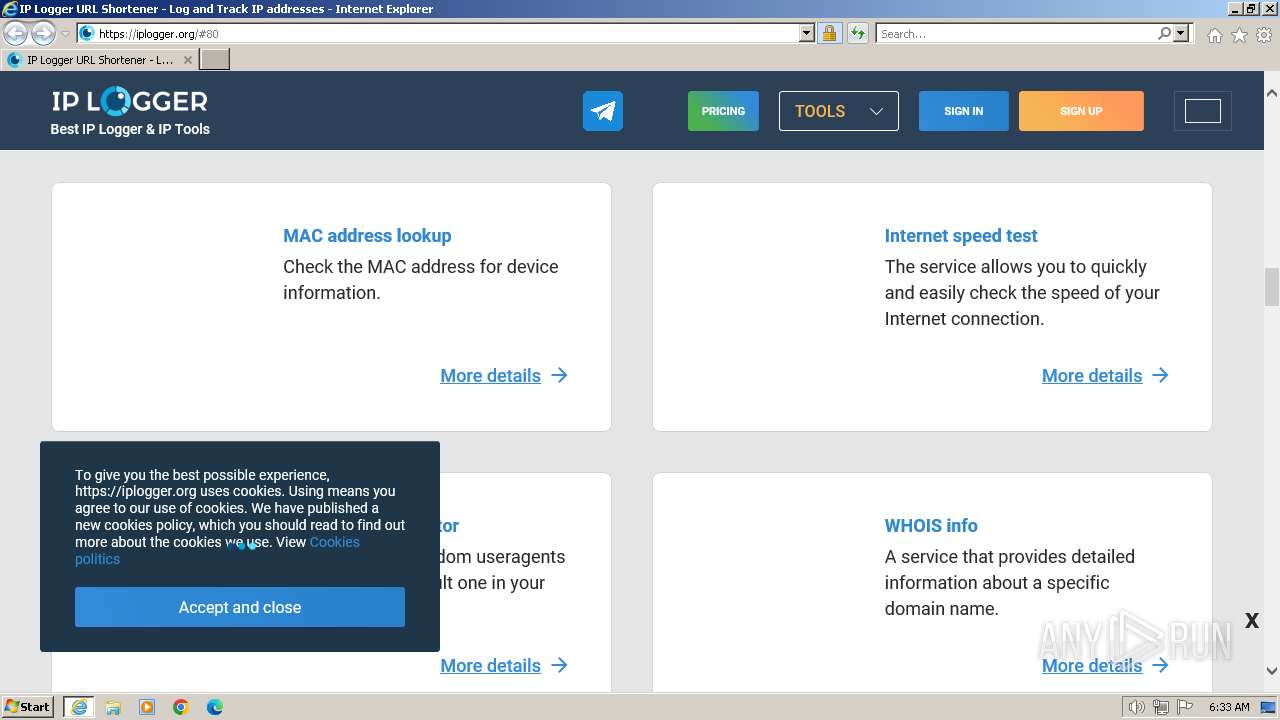Expand the TOOLS dropdown
The height and width of the screenshot is (720, 1280).
tap(839, 111)
